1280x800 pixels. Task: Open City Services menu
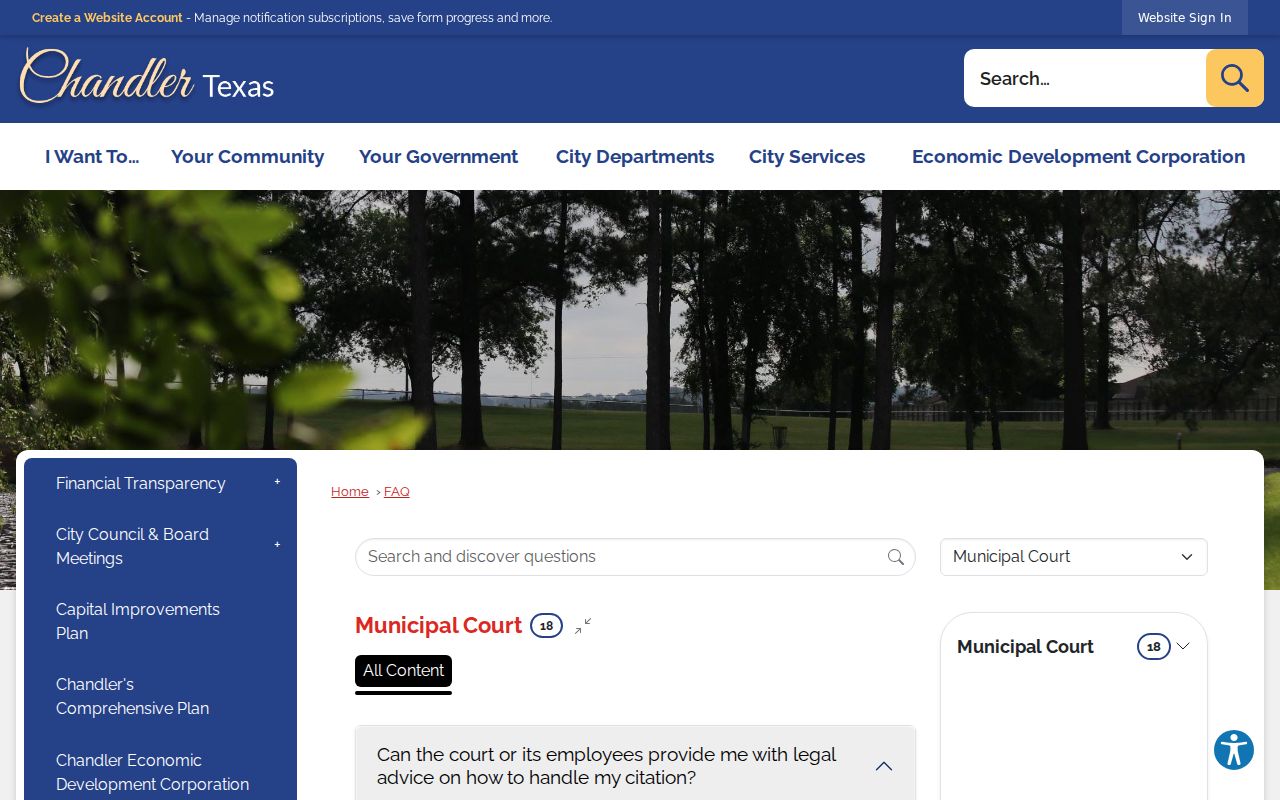click(807, 157)
